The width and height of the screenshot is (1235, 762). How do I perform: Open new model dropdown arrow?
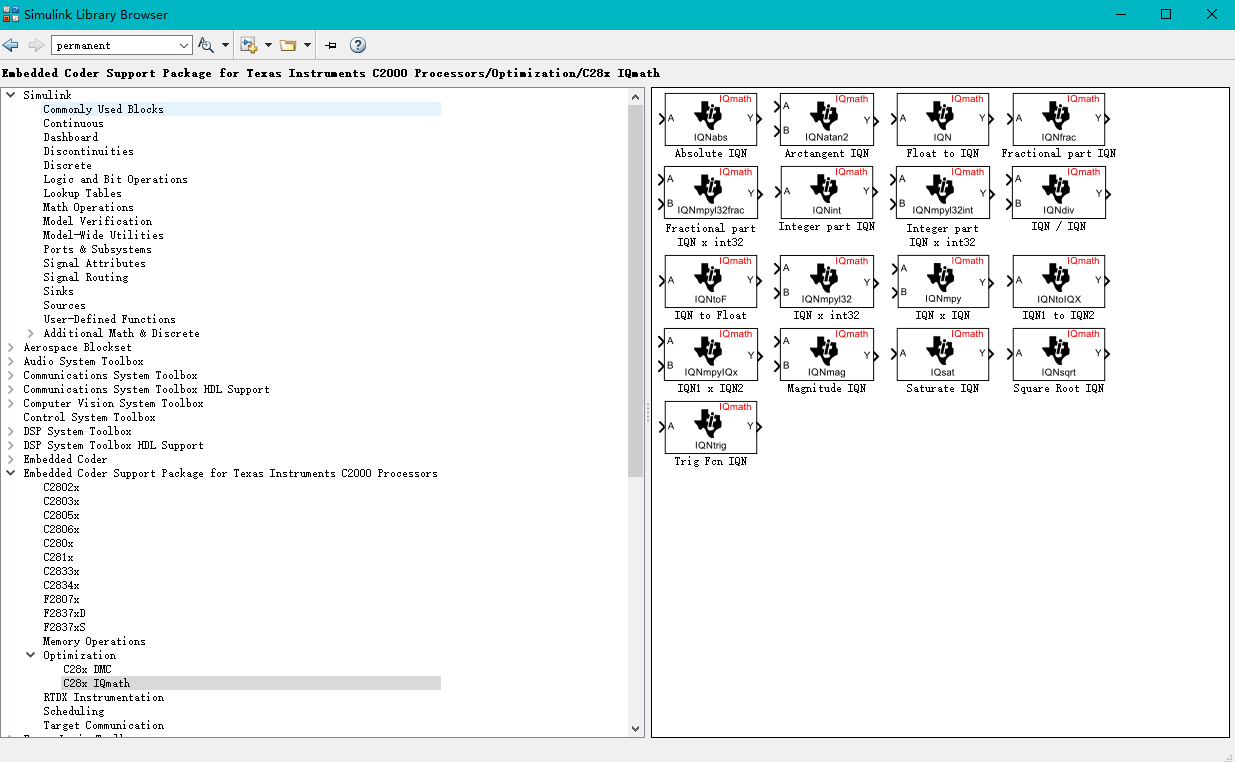point(269,45)
